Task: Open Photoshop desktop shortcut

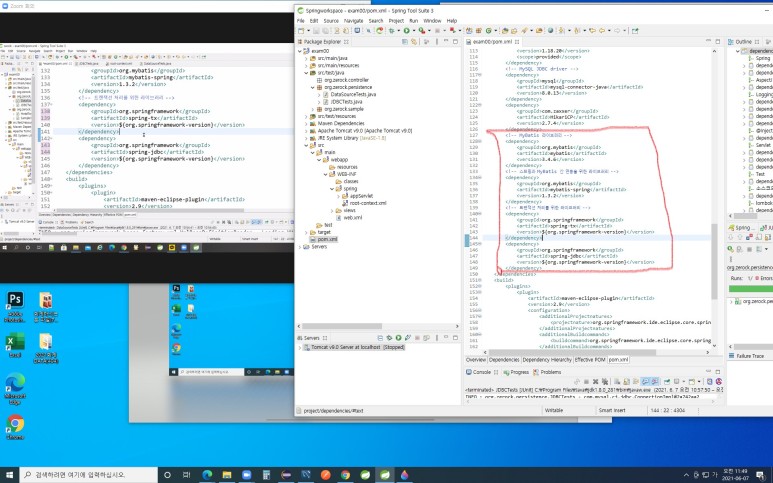Action: pyautogui.click(x=15, y=307)
